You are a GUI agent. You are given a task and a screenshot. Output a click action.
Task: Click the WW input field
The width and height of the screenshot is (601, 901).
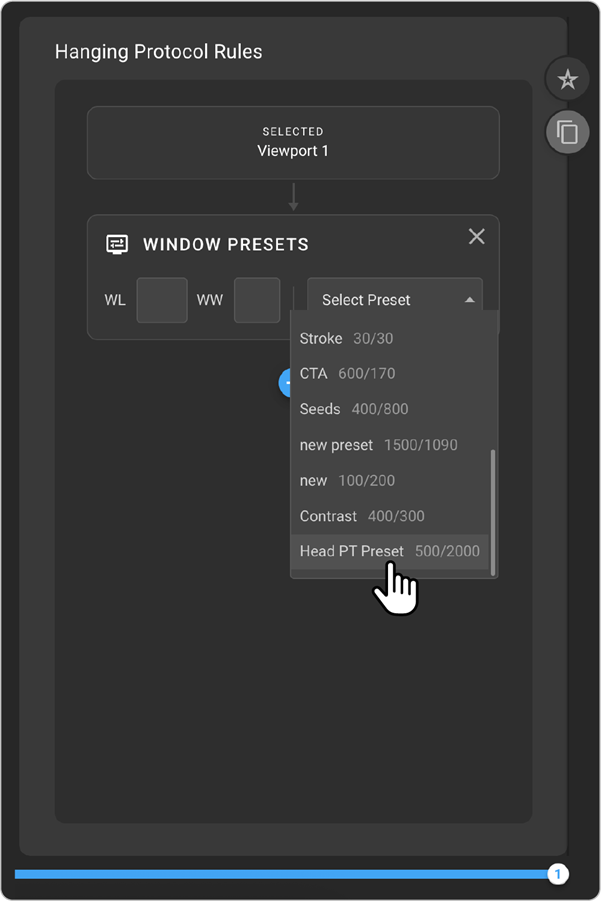click(257, 300)
